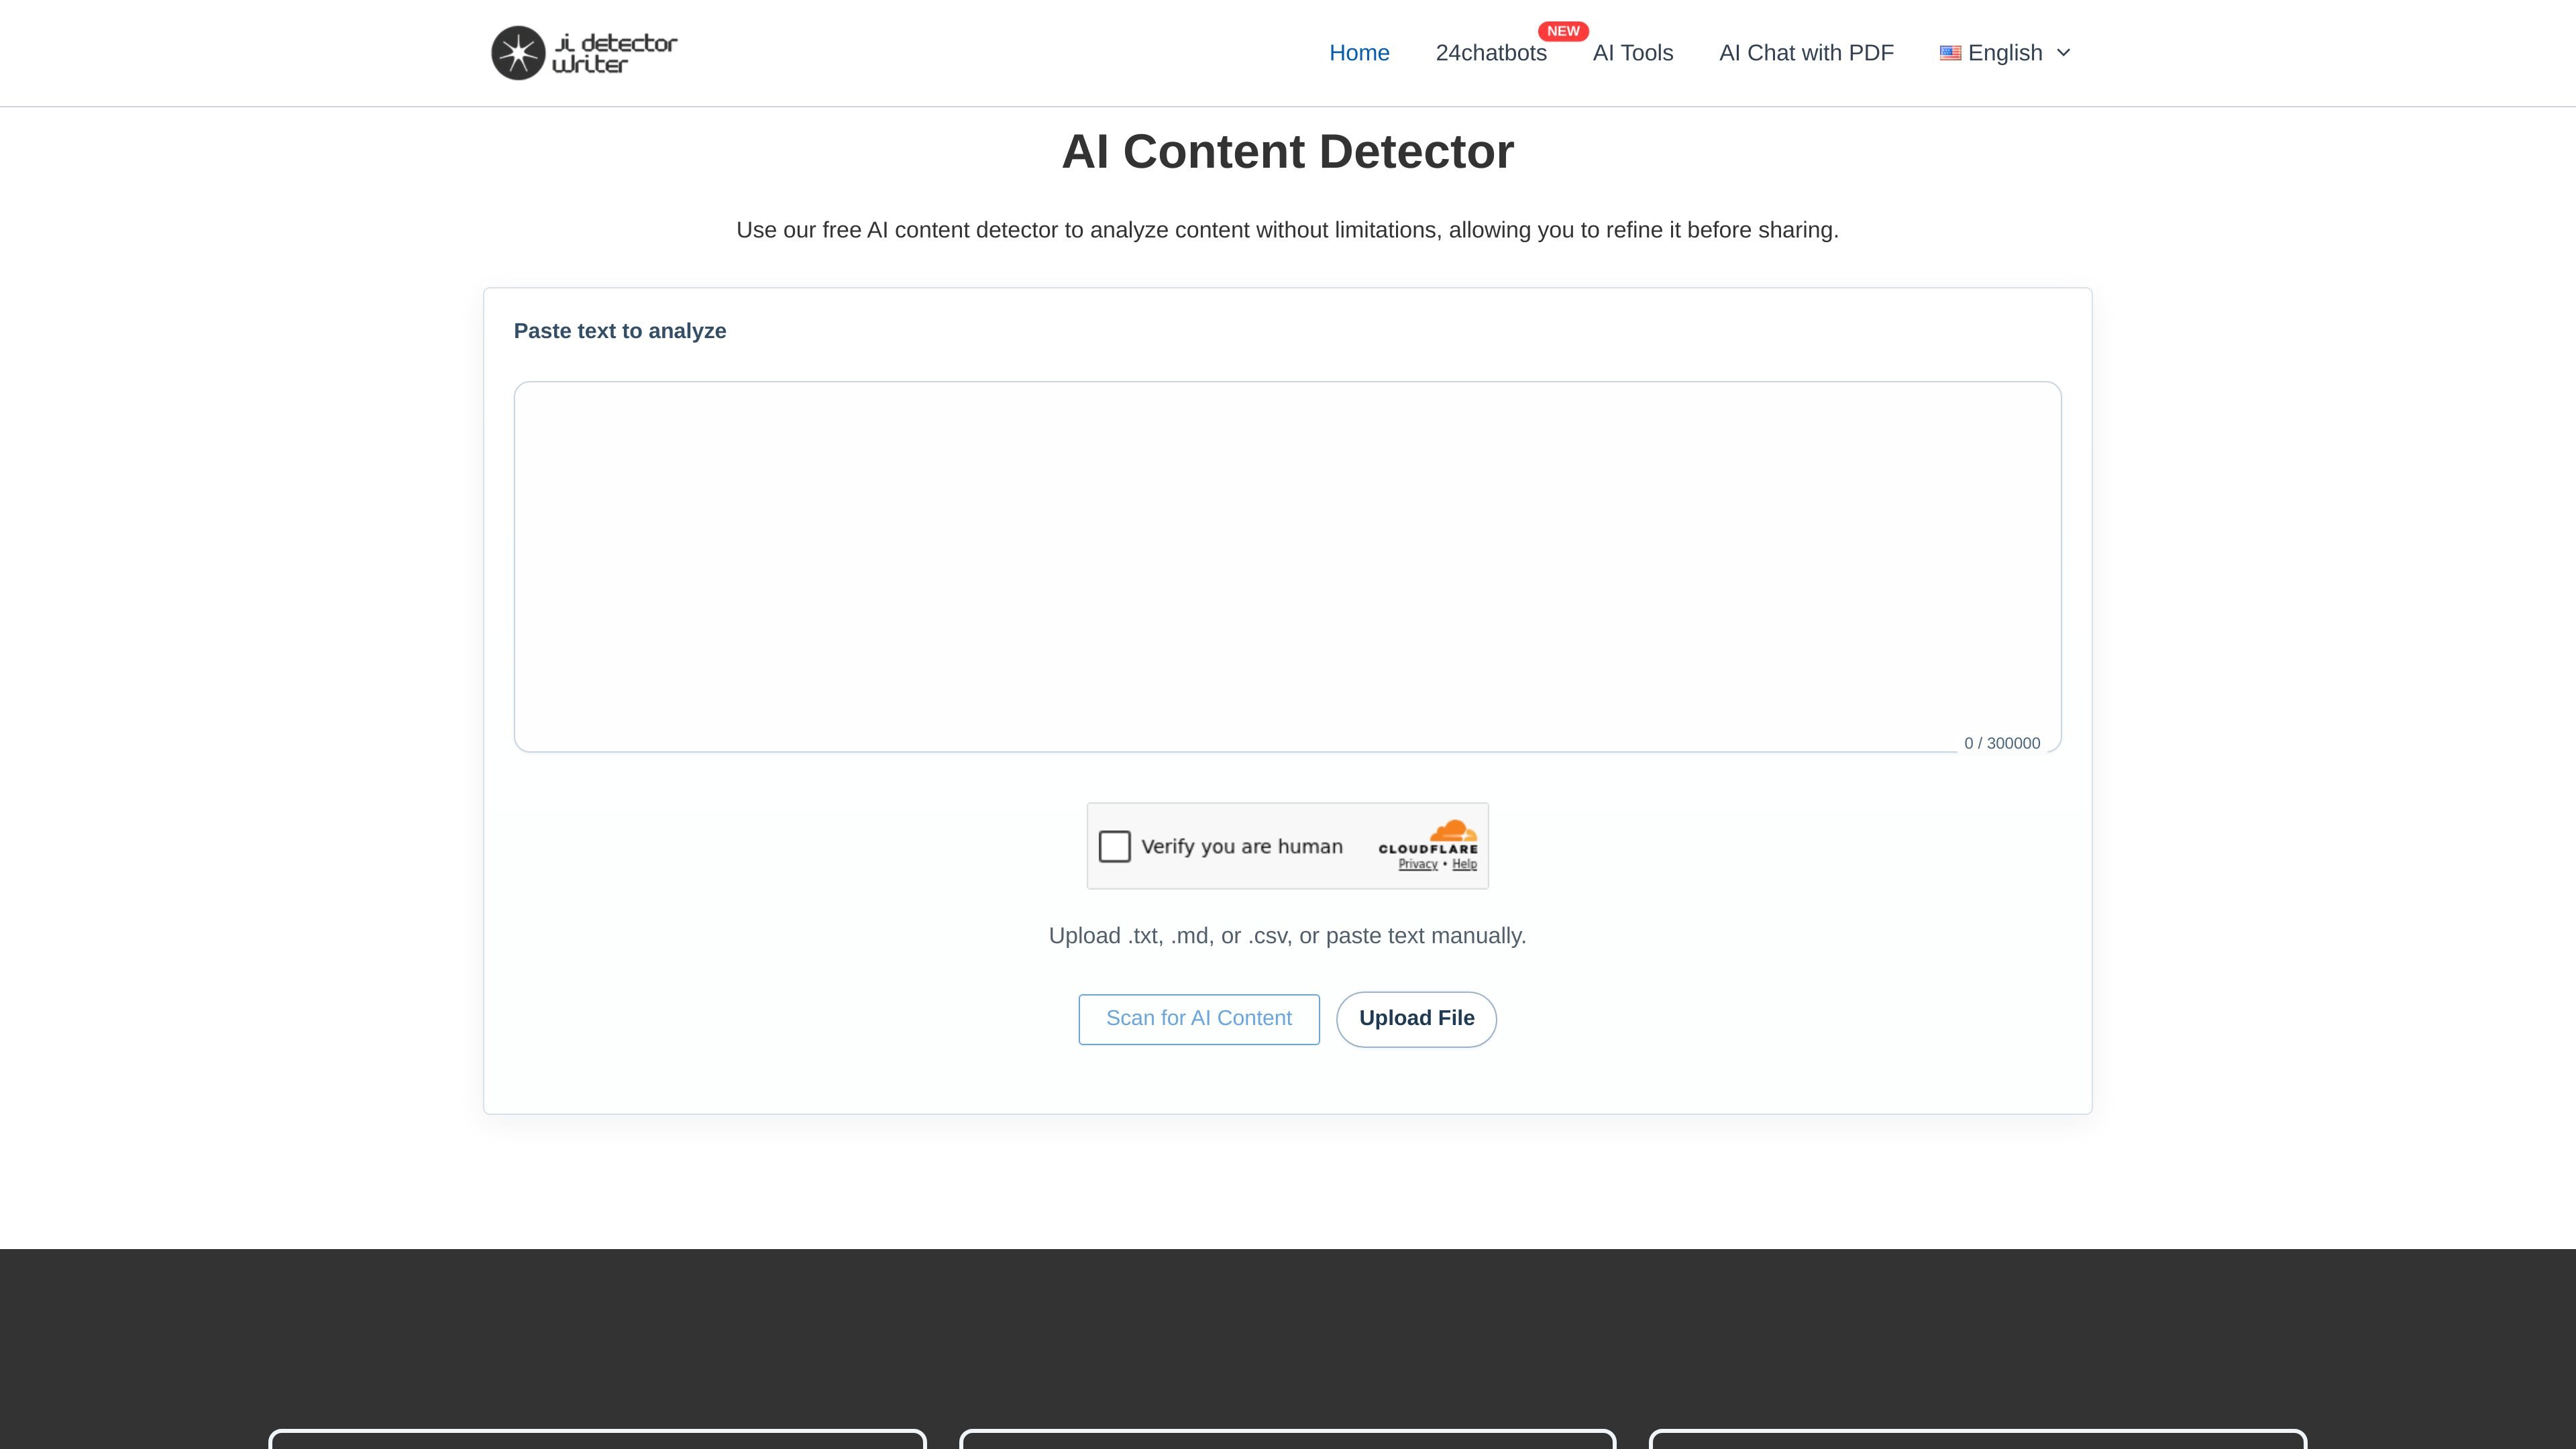Viewport: 2576px width, 1449px height.
Task: Expand the English language dropdown arrow
Action: click(x=2063, y=53)
